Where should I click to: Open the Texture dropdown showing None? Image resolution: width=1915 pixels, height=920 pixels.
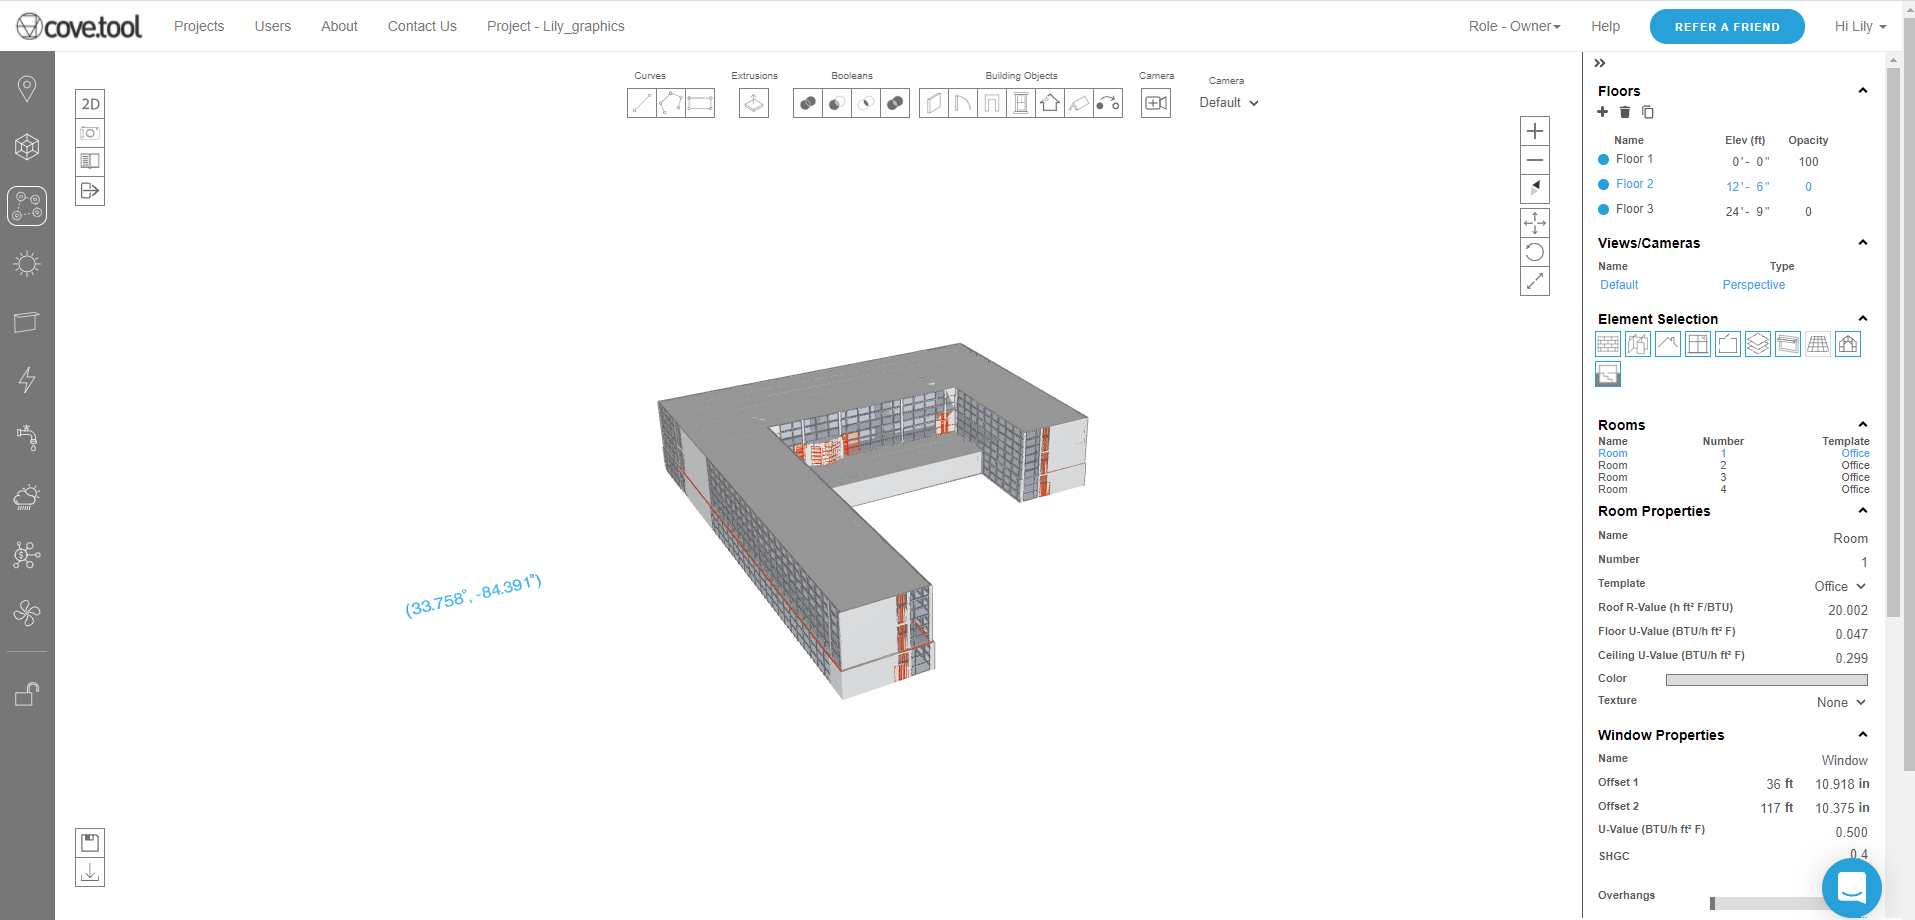pos(1841,702)
